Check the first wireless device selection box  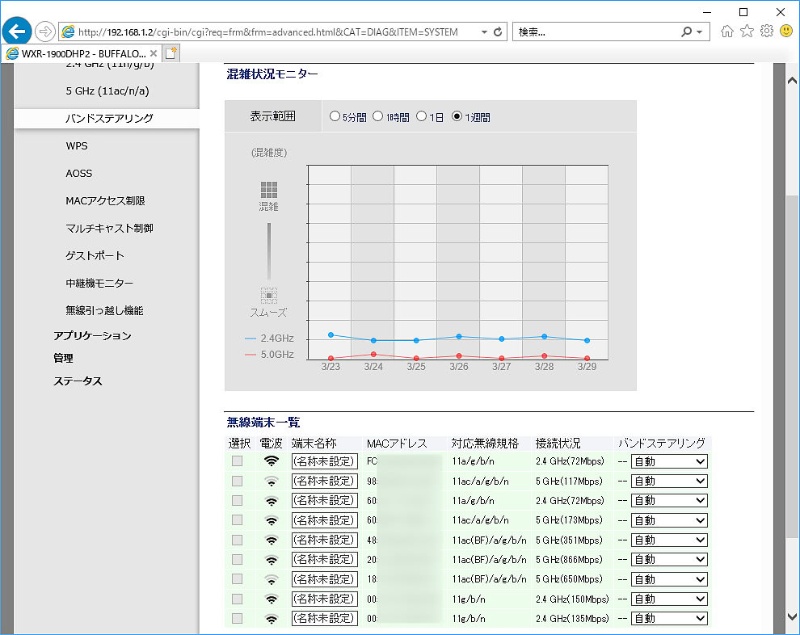[x=237, y=461]
